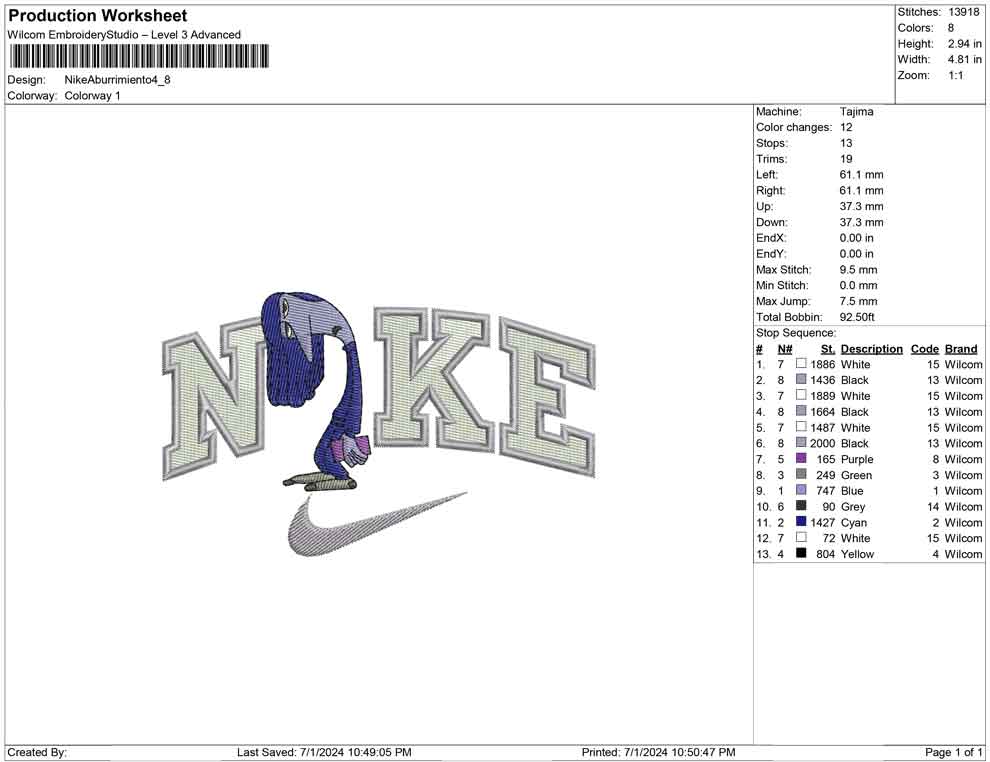Click the Stitches value 13918
This screenshot has height=762, width=990.
coord(964,12)
